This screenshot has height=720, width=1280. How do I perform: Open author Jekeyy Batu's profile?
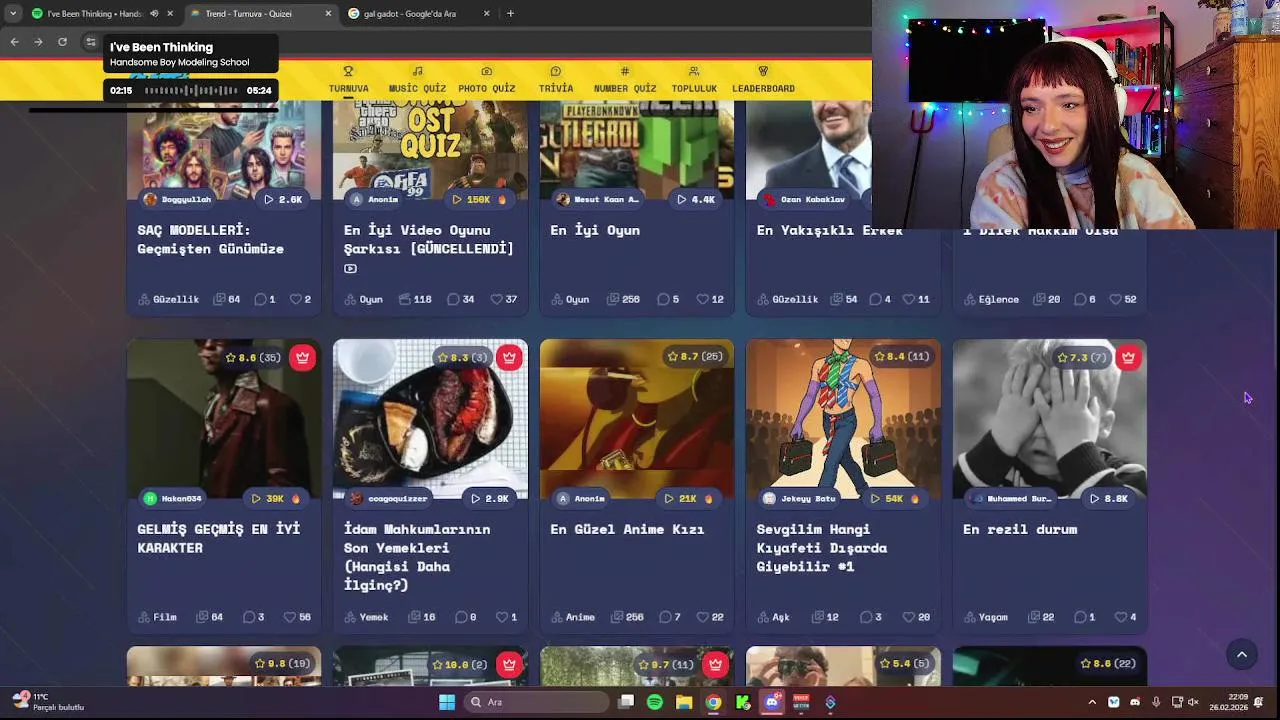[798, 498]
